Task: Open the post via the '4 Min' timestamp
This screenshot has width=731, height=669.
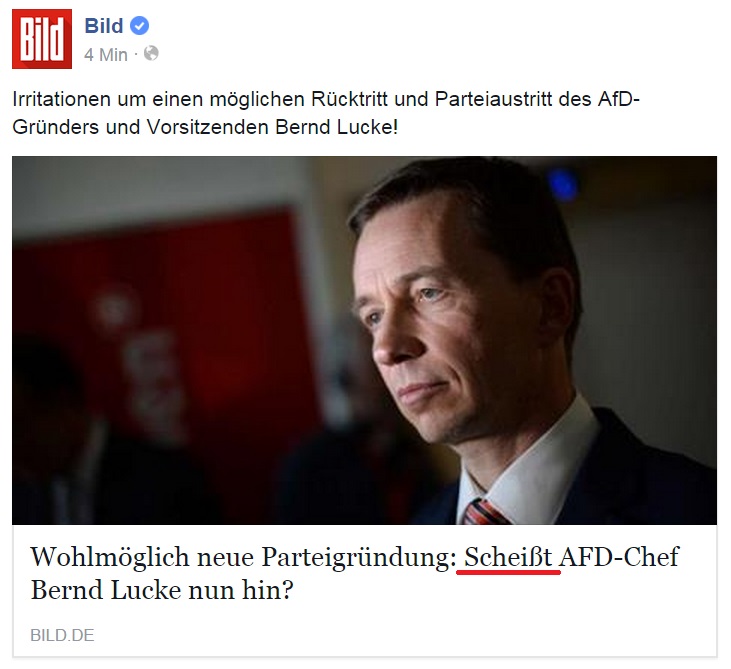Action: 106,55
